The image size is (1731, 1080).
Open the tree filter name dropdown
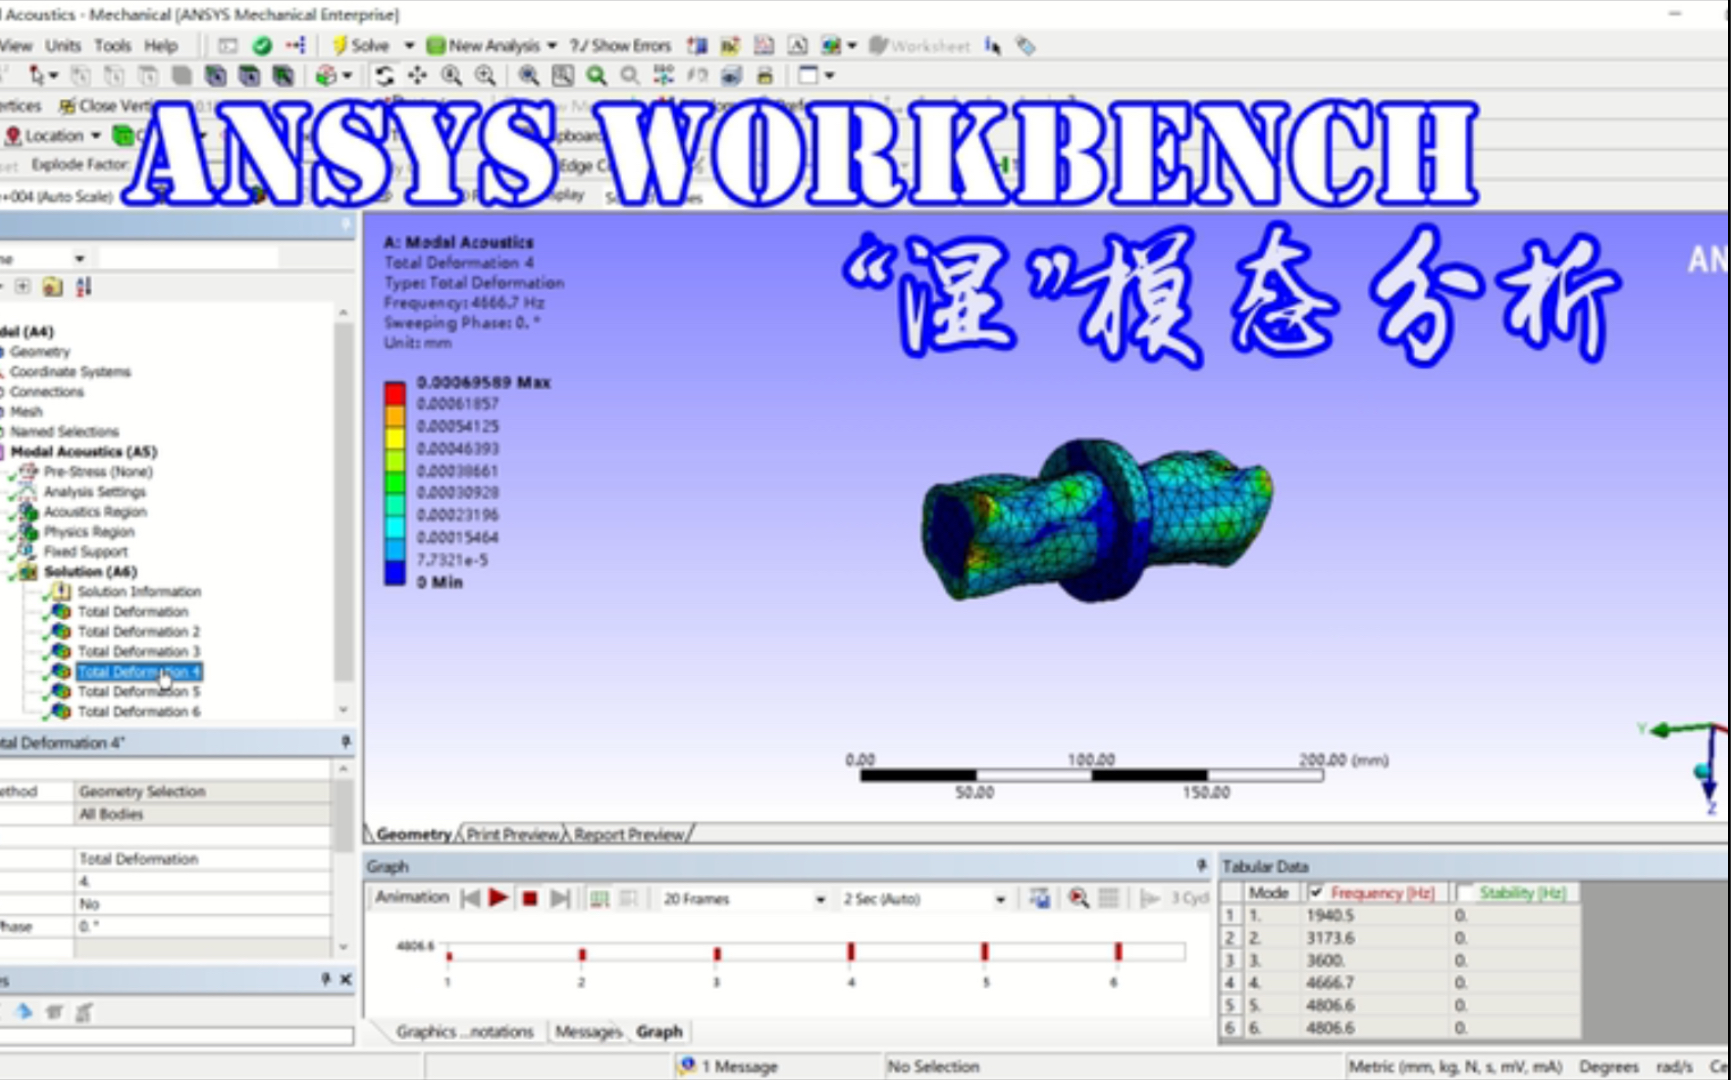tap(79, 258)
